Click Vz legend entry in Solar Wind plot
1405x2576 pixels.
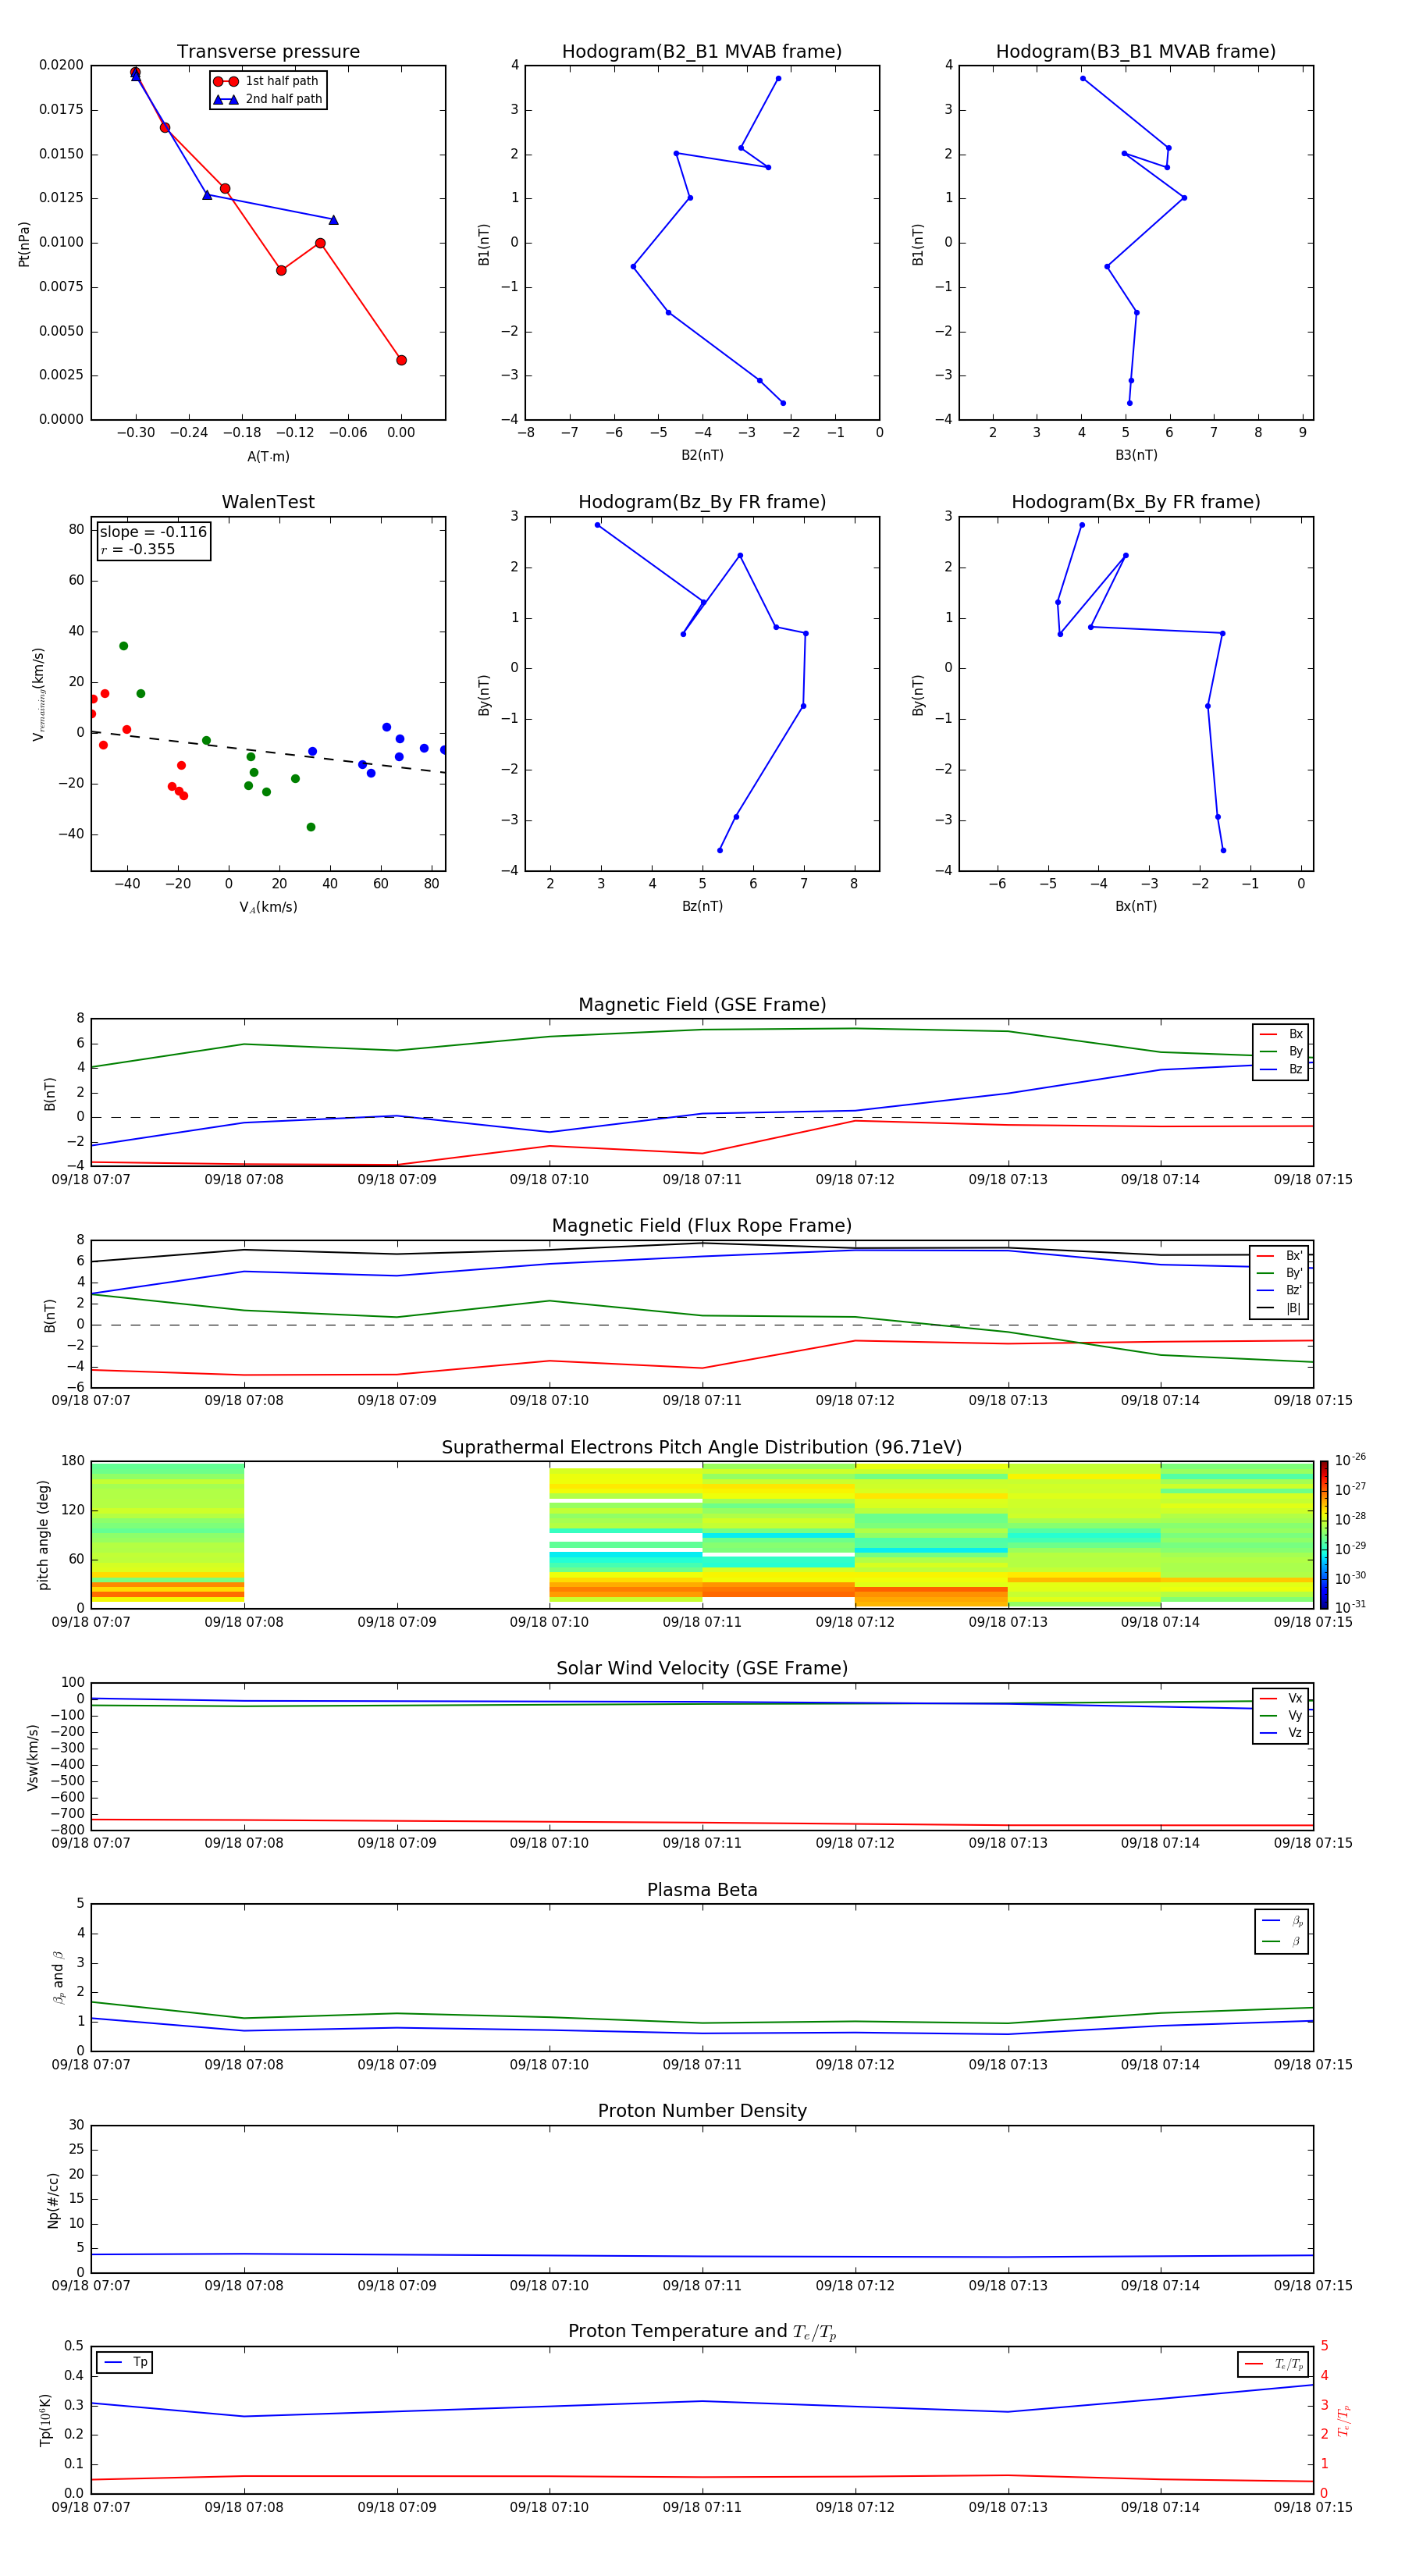tap(1281, 1733)
